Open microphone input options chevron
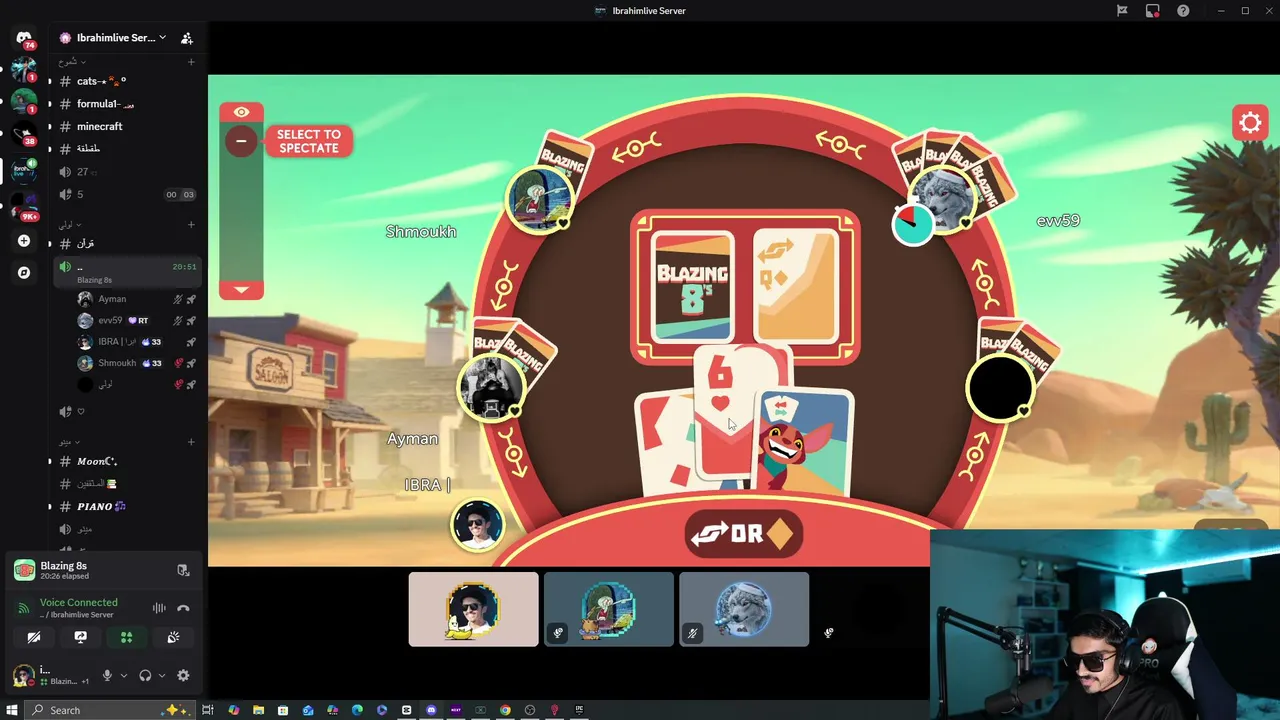Viewport: 1280px width, 720px height. coord(123,676)
